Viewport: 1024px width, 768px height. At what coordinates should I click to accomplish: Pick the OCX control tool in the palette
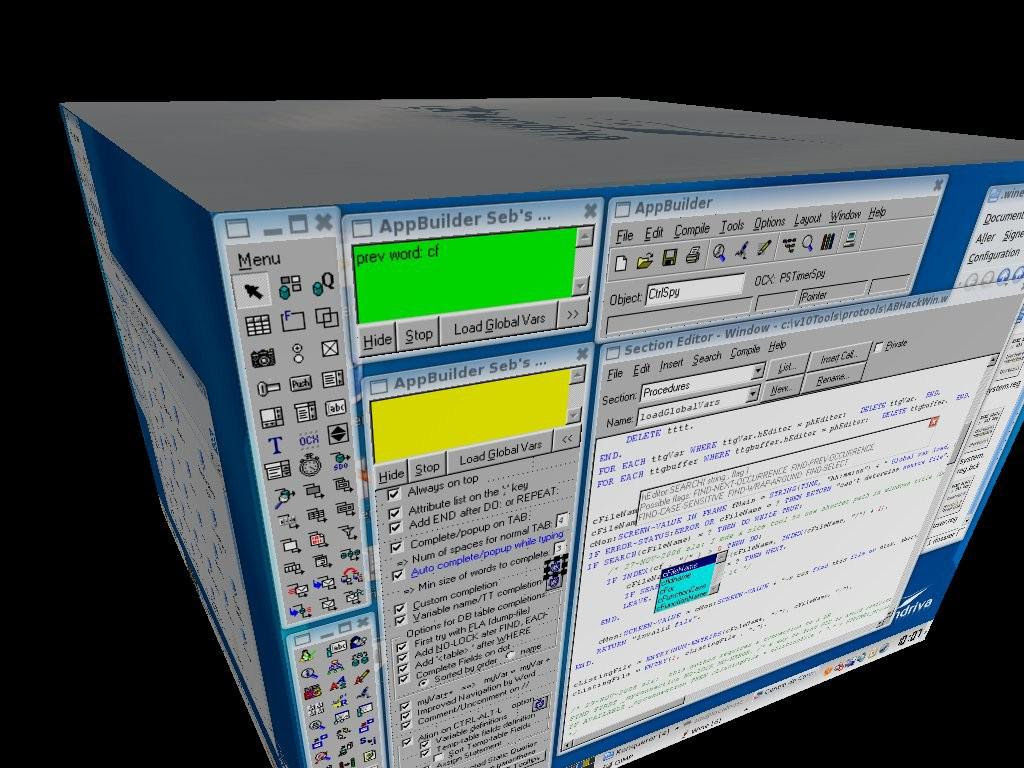click(308, 440)
